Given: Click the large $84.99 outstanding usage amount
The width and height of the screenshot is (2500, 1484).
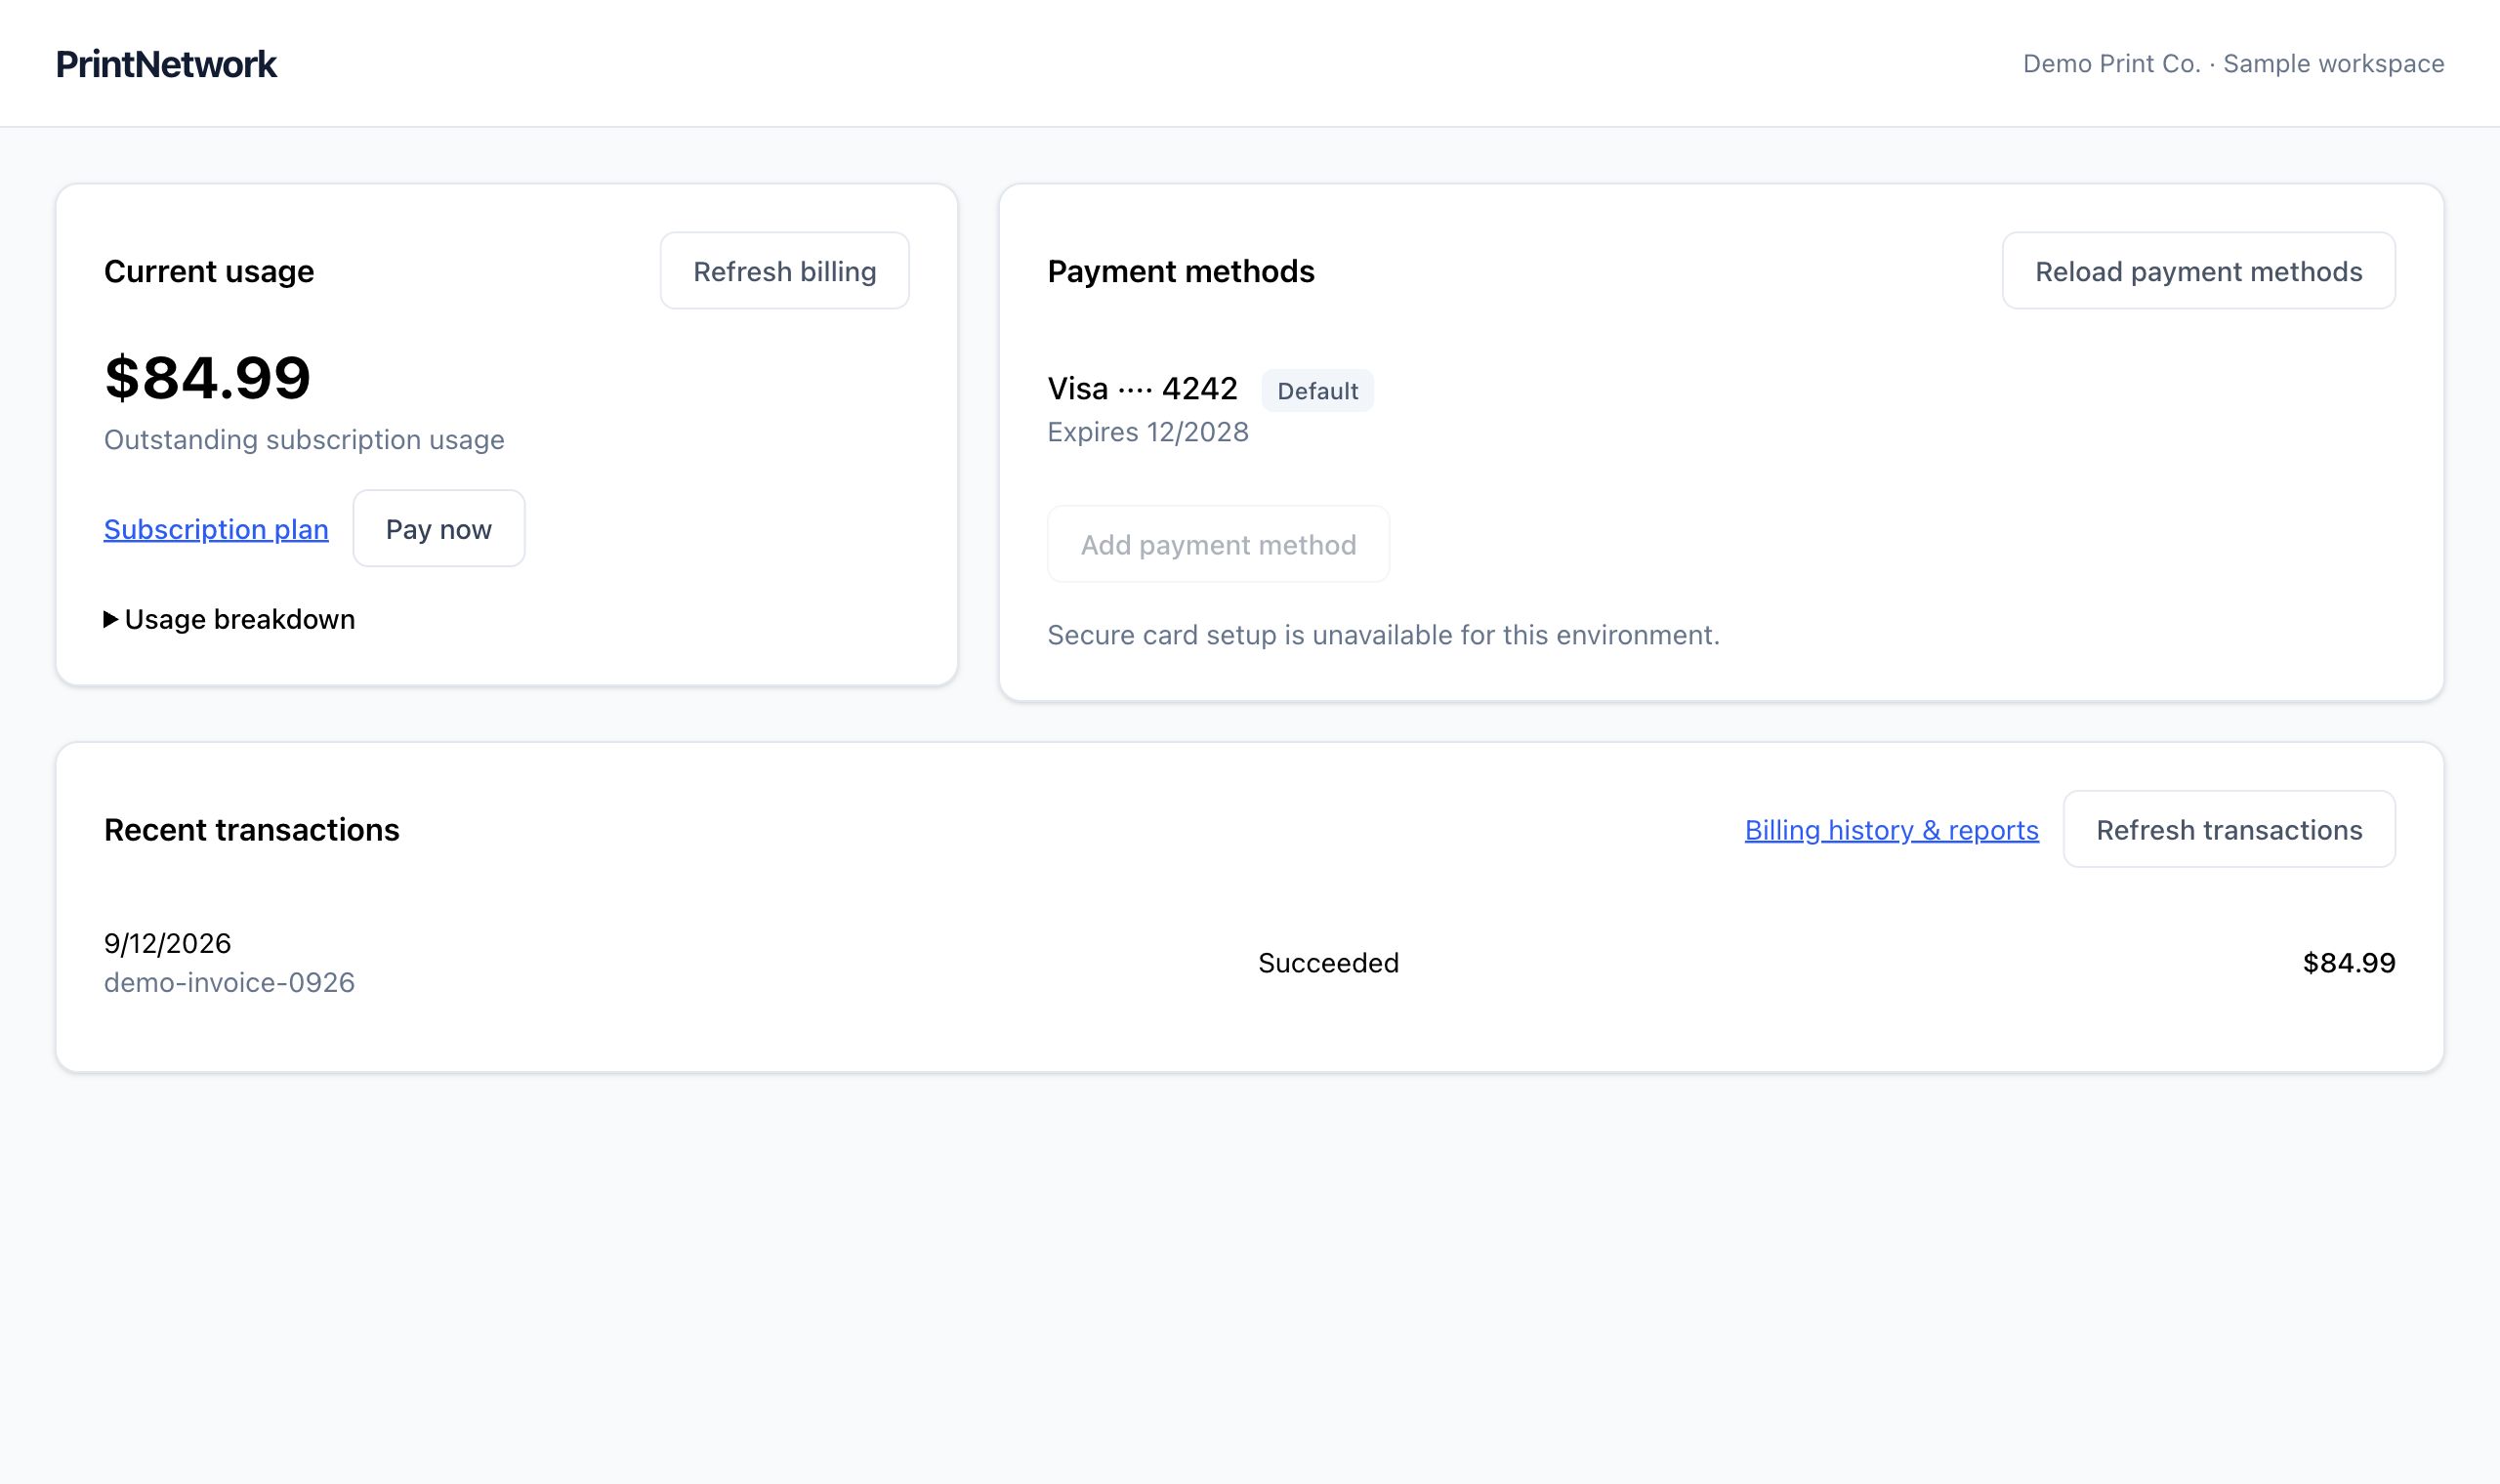Looking at the screenshot, I should pyautogui.click(x=207, y=378).
